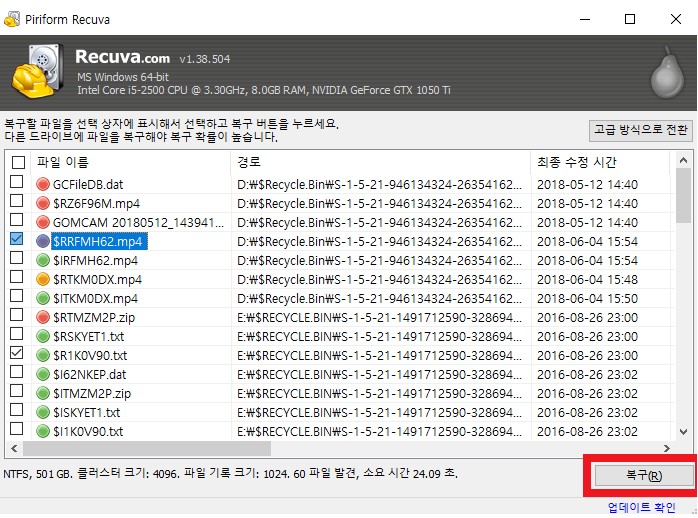The width and height of the screenshot is (698, 518).
Task: Click the red status dot beside the GOMCAM 20180512 file
Action: coord(43,222)
